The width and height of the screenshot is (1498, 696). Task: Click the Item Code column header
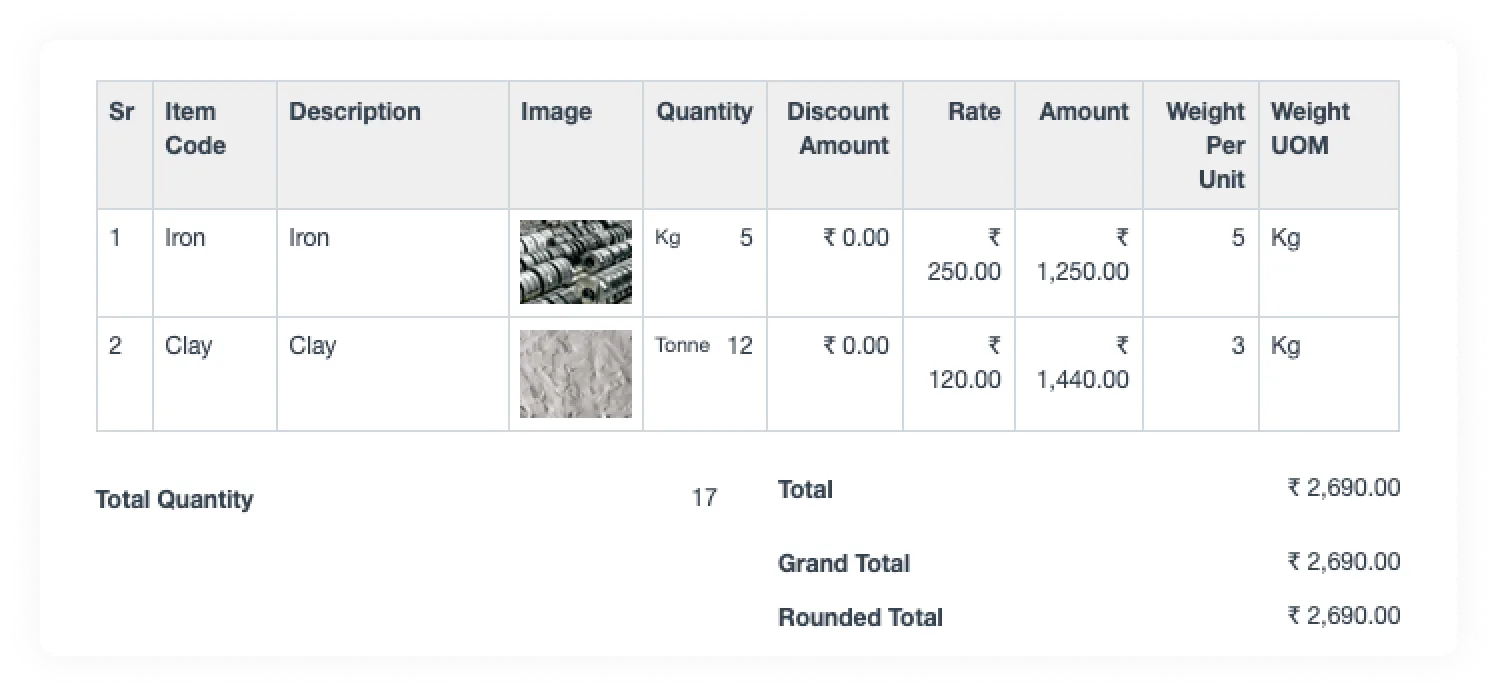[195, 128]
